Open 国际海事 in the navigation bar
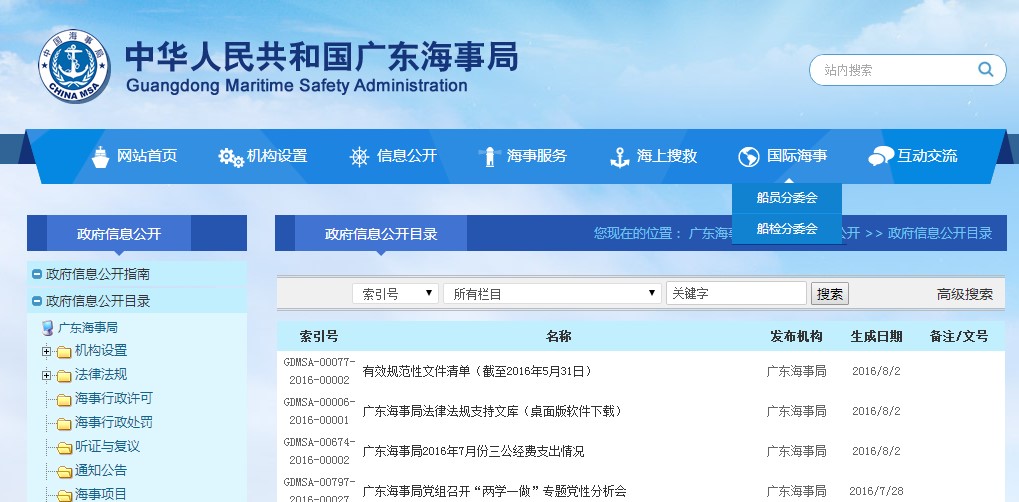This screenshot has width=1019, height=502. 797,156
